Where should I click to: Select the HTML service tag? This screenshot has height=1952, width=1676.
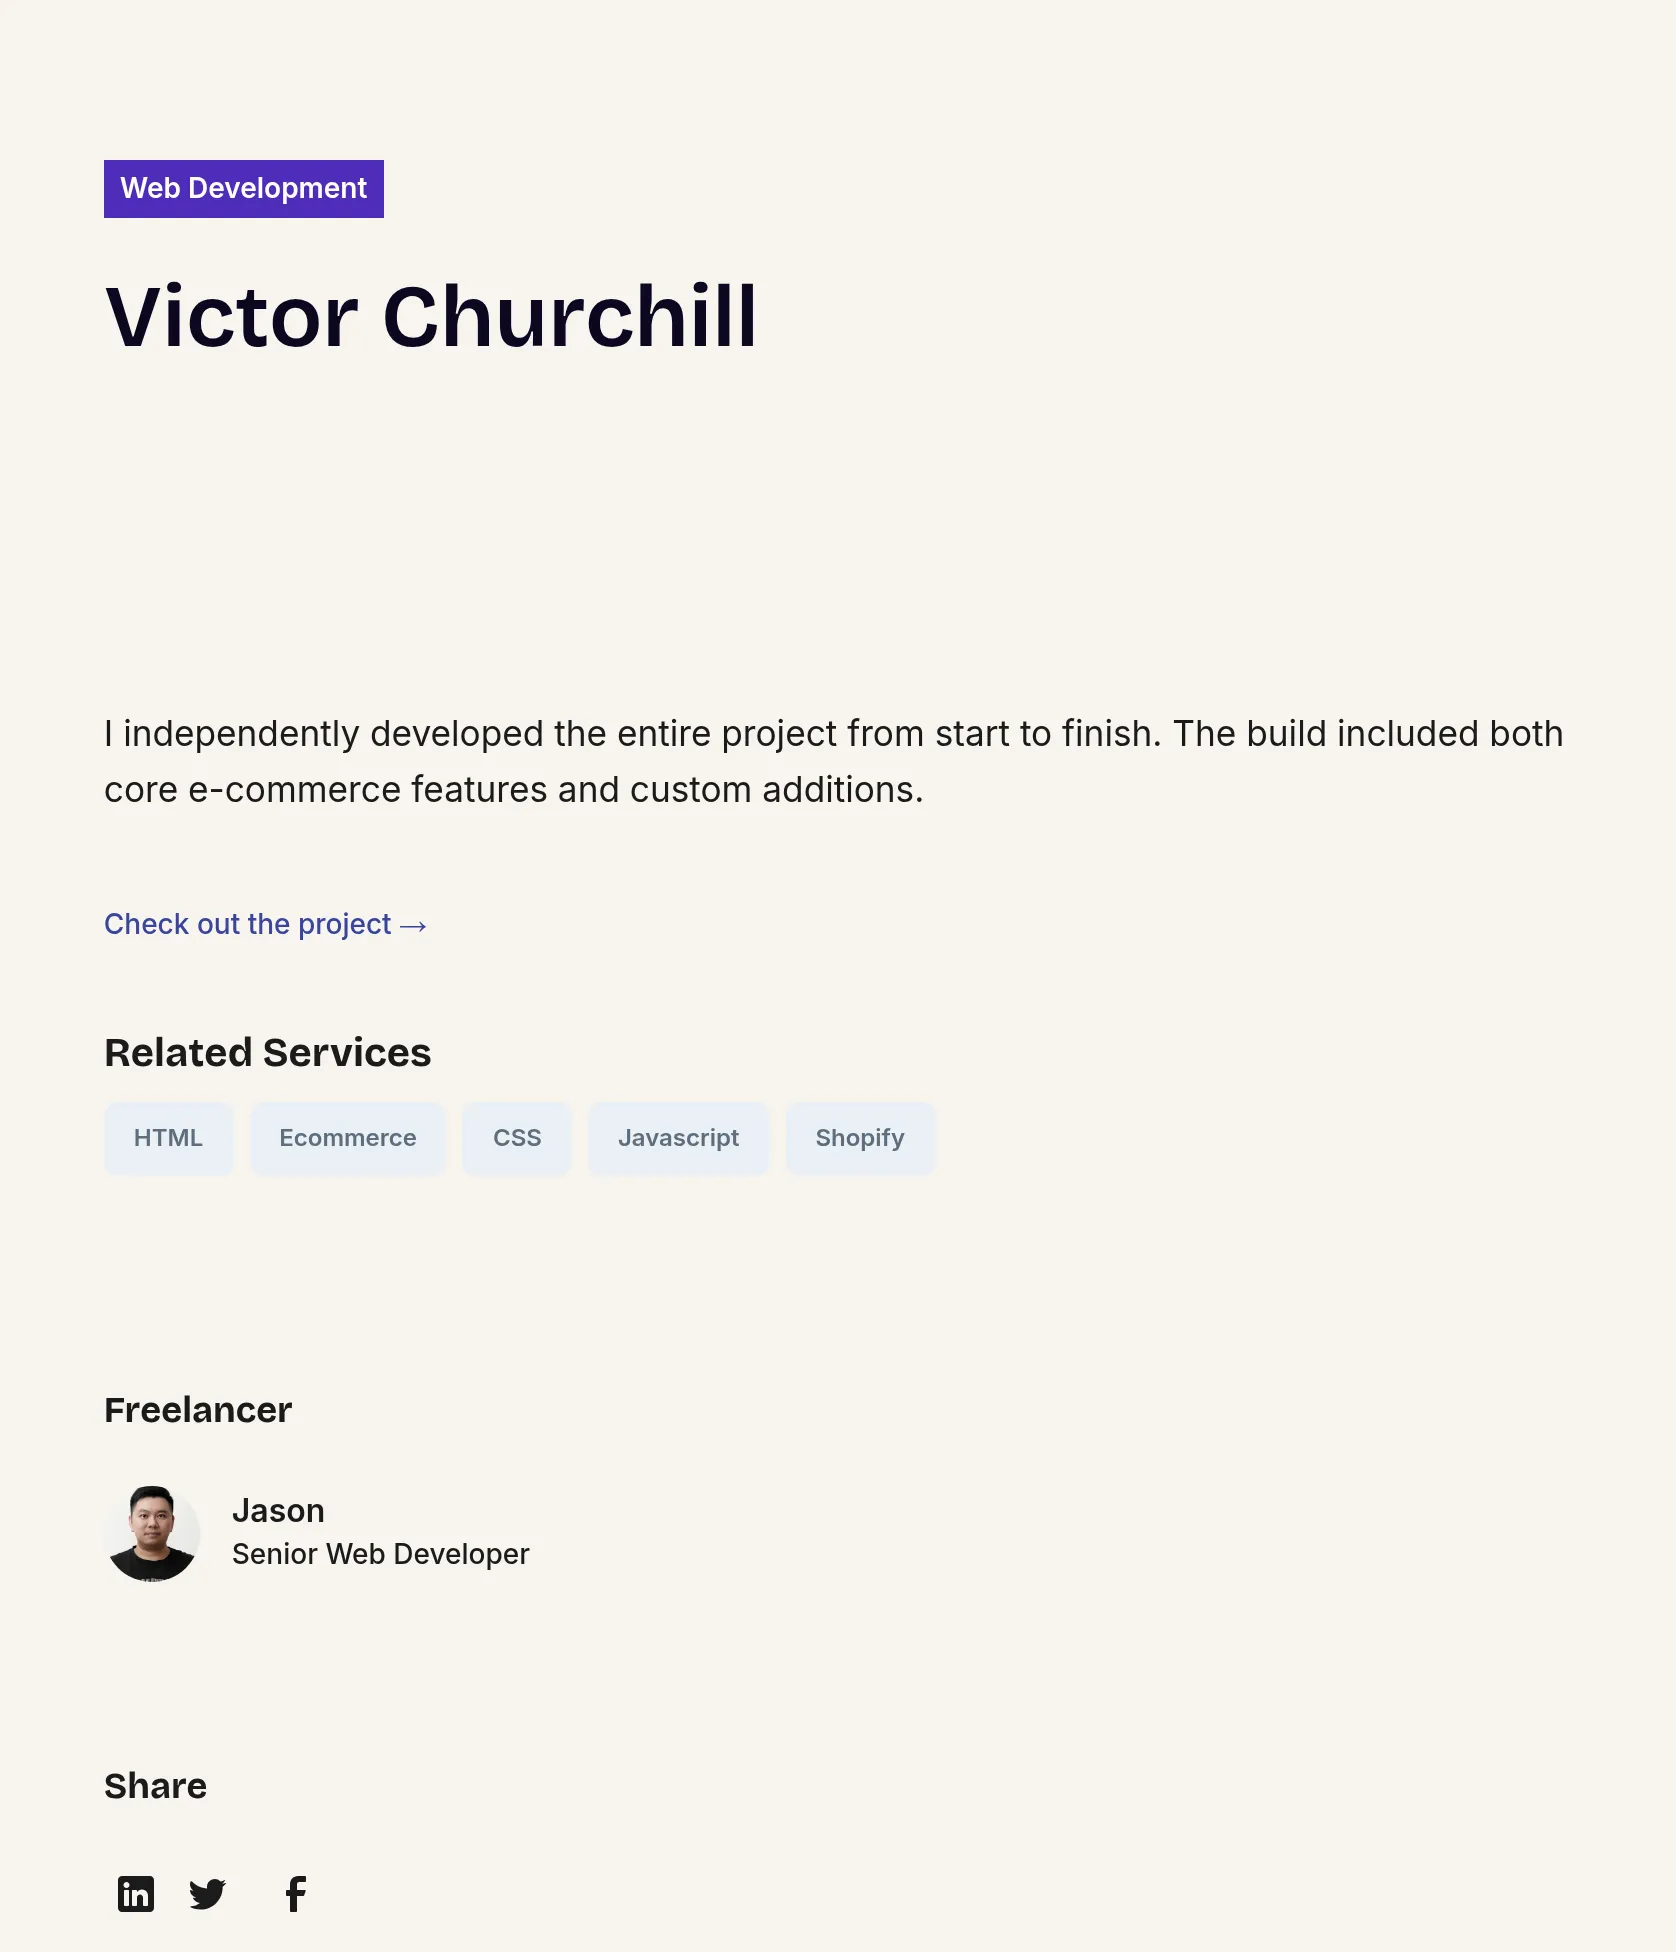(168, 1138)
